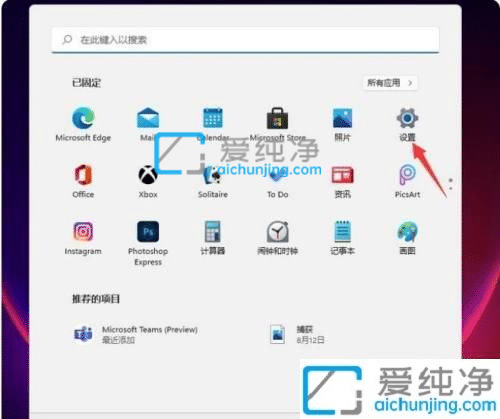500x419 pixels.
Task: Open the To Do app
Action: (x=277, y=181)
